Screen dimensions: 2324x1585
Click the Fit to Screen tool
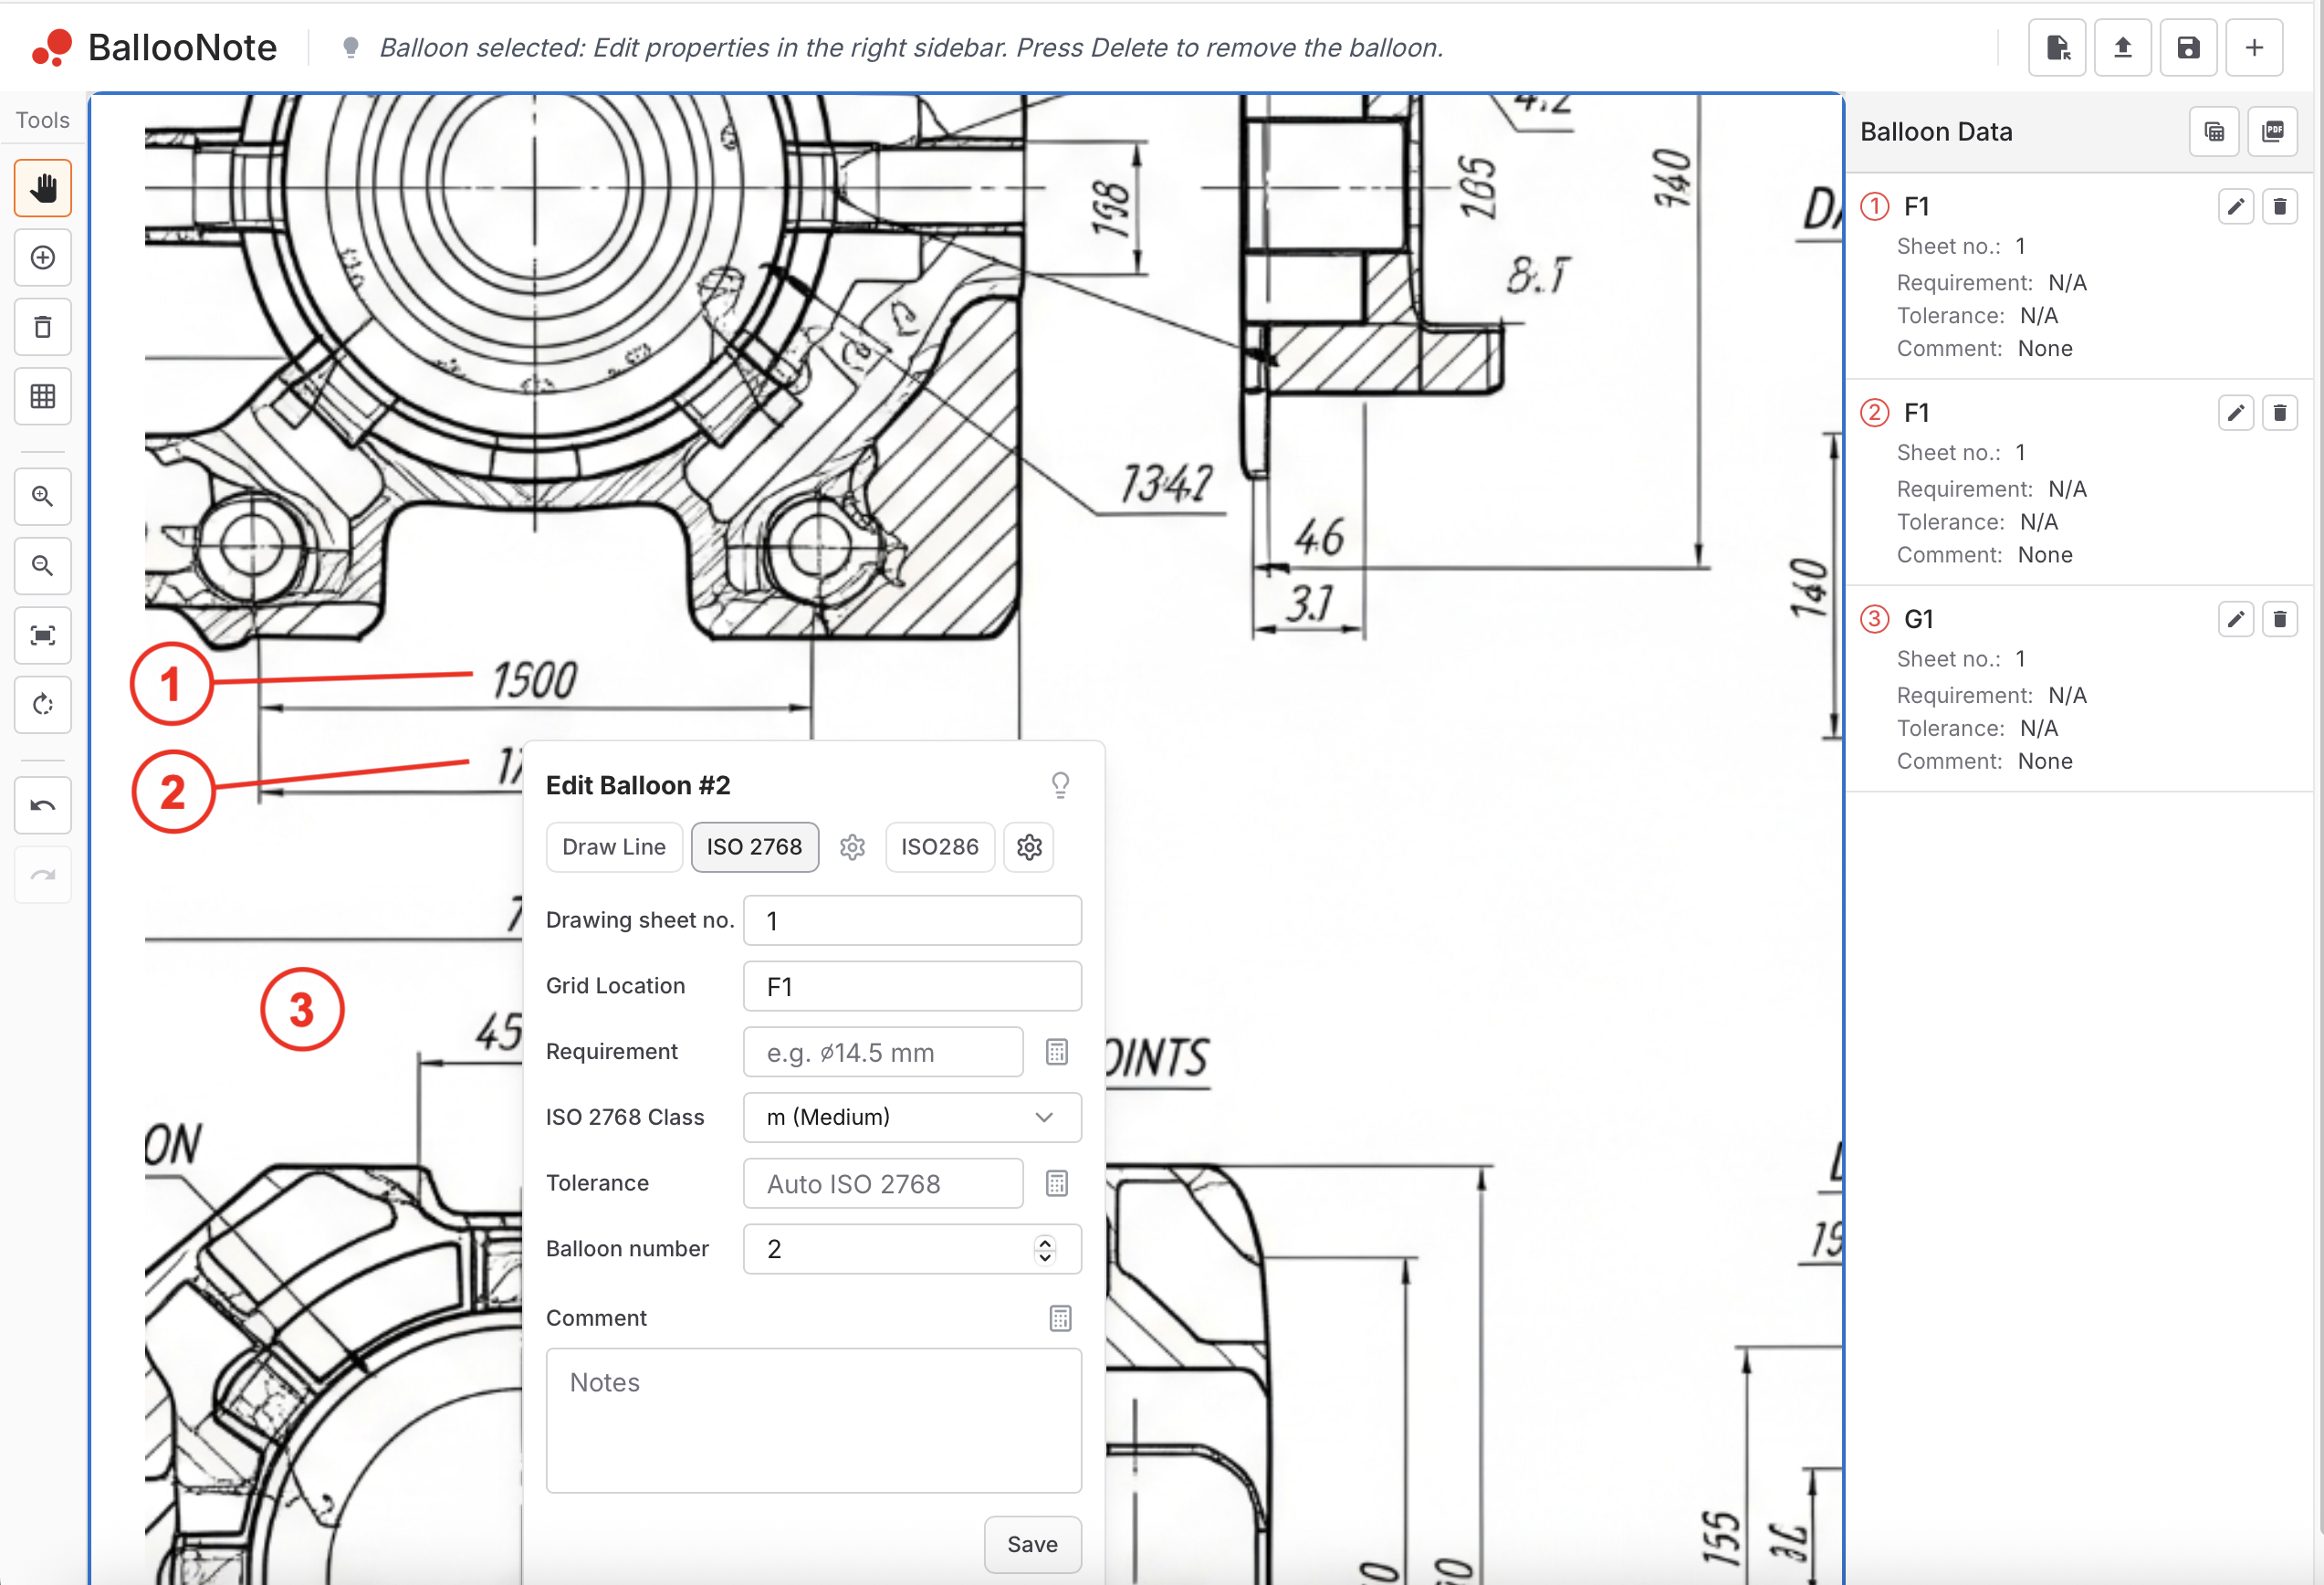point(42,636)
